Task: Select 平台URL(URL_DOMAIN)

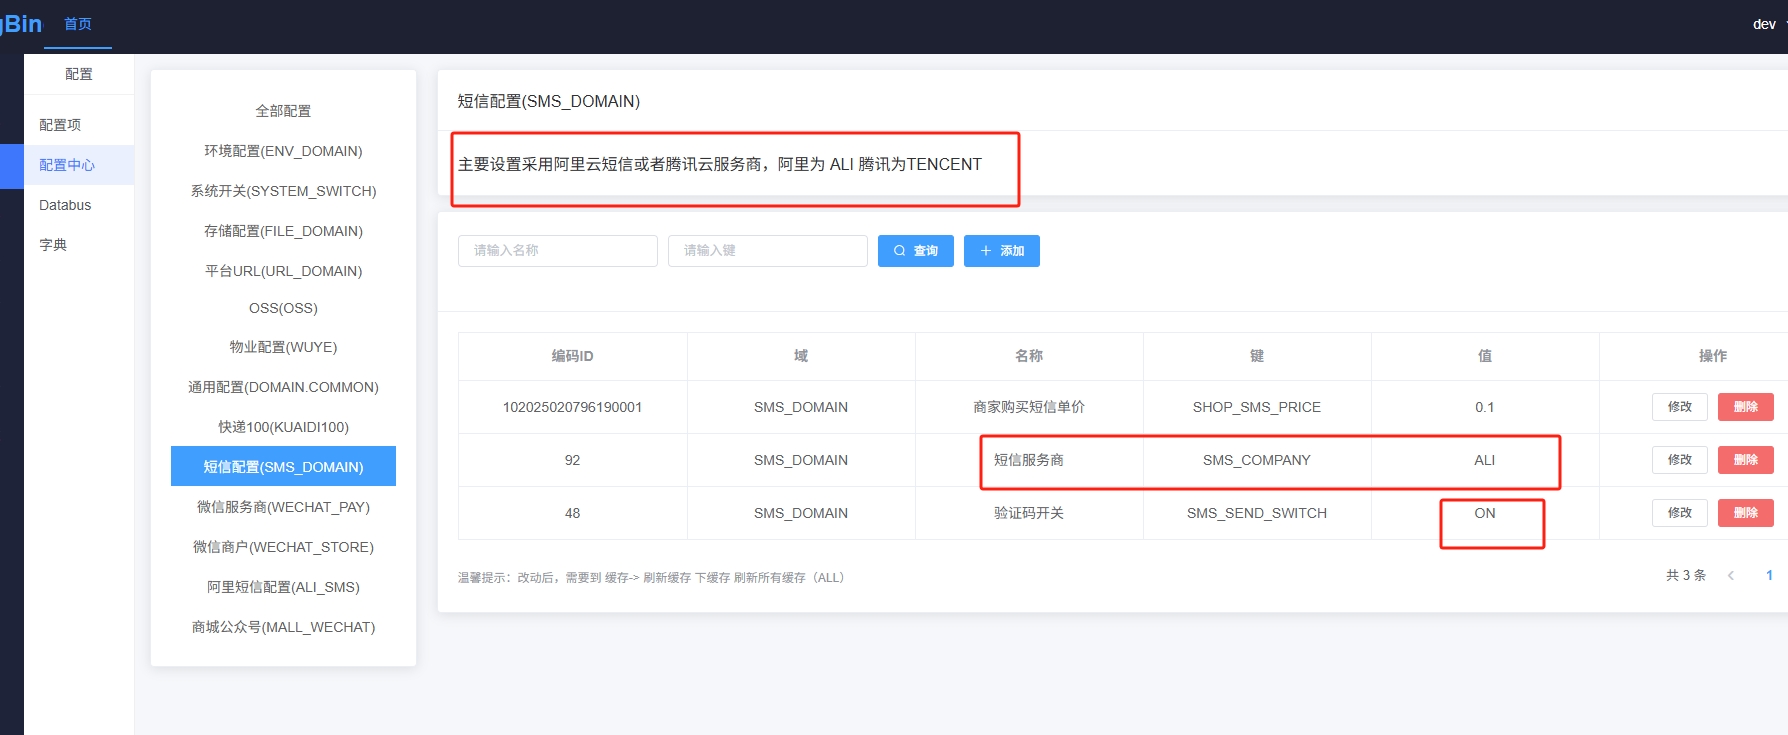Action: 283,271
